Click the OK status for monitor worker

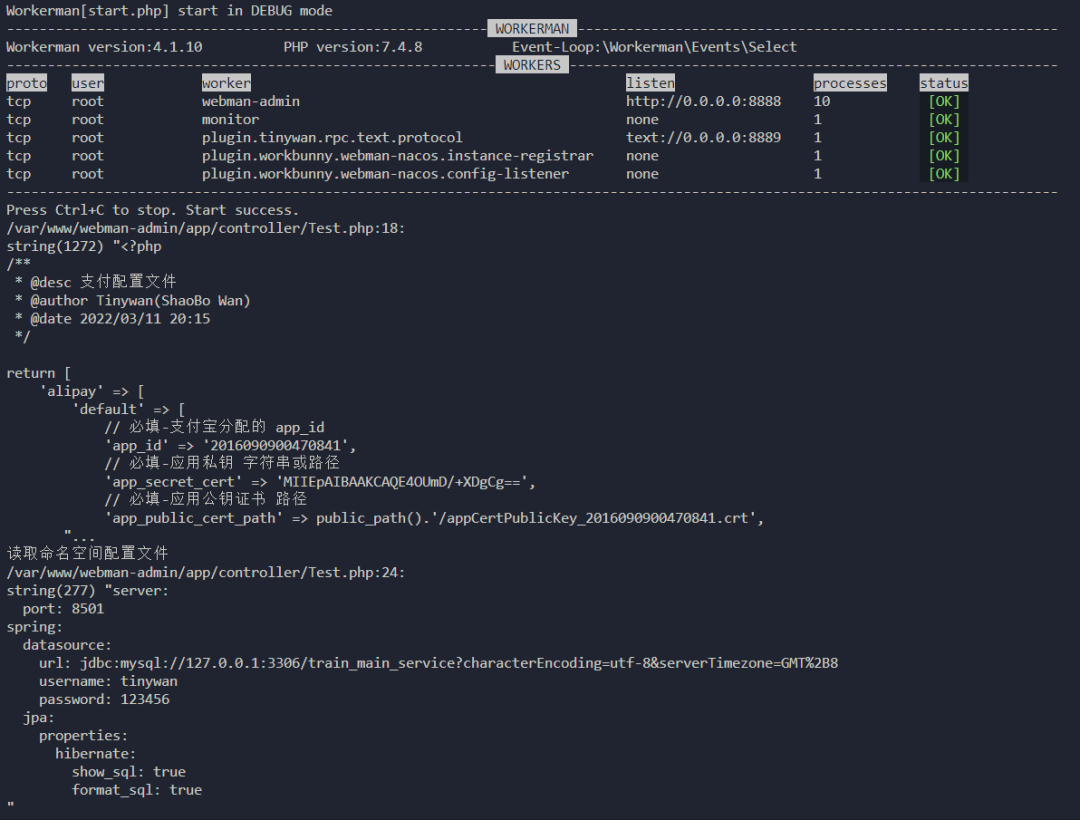pyautogui.click(x=943, y=119)
